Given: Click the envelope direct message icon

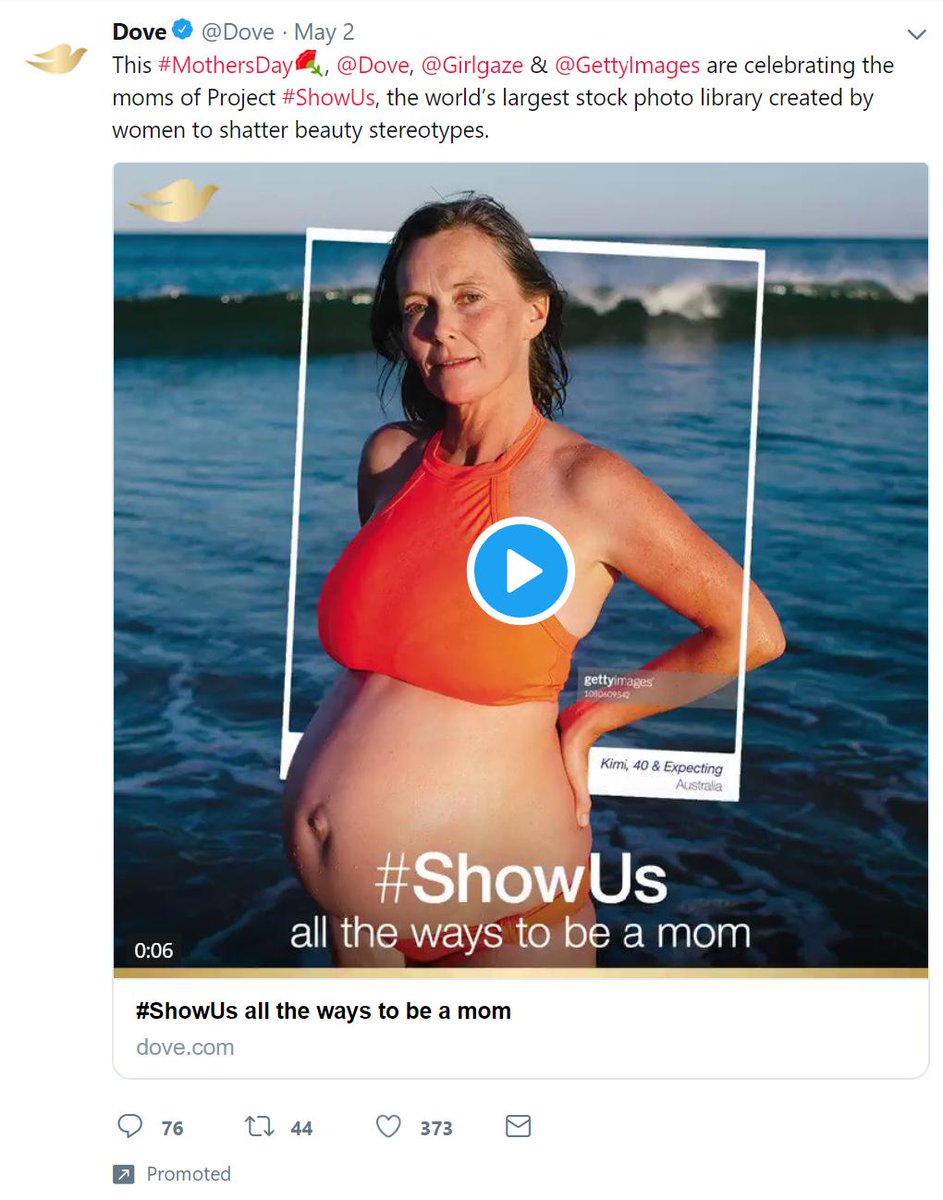Looking at the screenshot, I should point(517,1127).
